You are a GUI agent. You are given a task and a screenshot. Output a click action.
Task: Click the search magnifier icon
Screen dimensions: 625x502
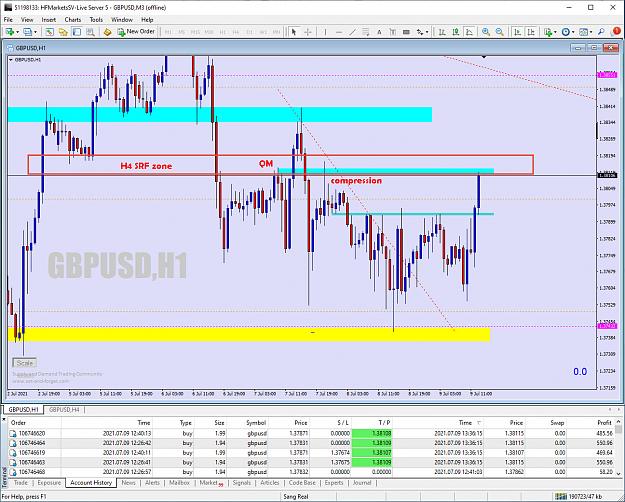[x=601, y=32]
